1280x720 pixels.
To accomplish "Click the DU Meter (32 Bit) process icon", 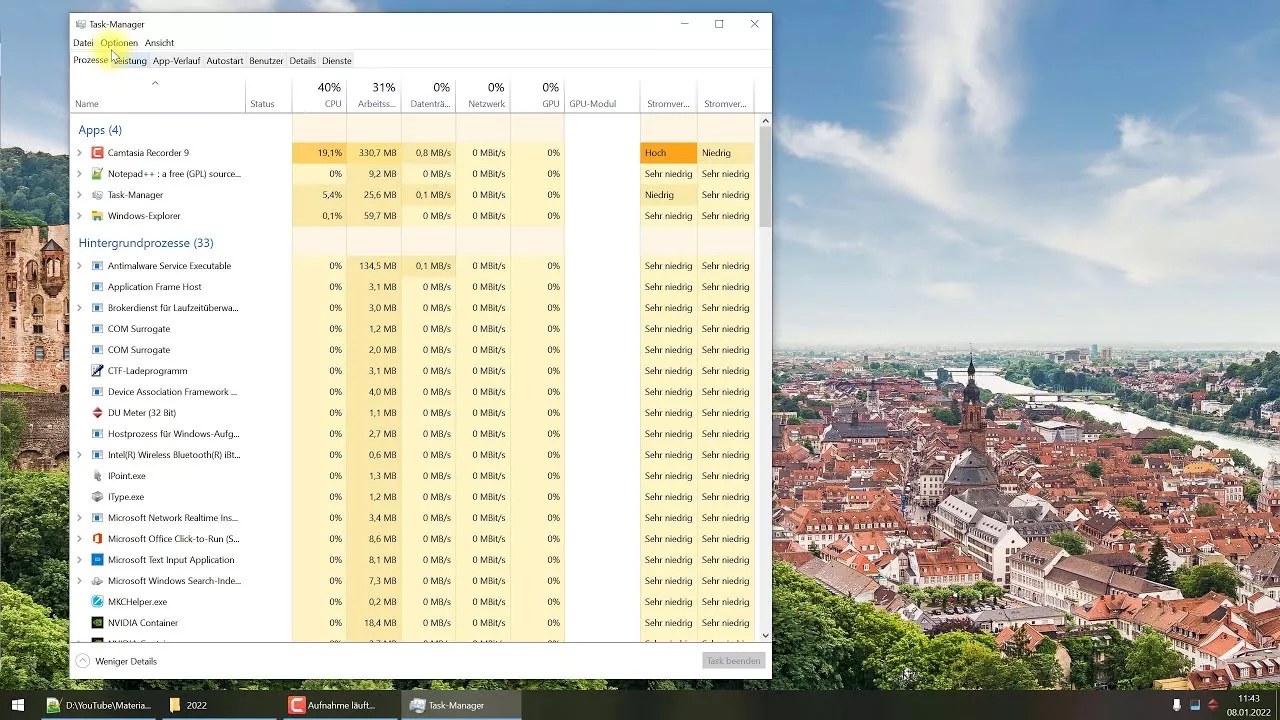I will [x=97, y=412].
